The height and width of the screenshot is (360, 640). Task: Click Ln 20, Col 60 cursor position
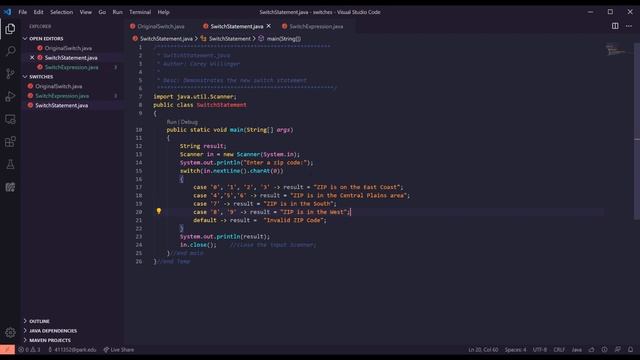(483, 350)
